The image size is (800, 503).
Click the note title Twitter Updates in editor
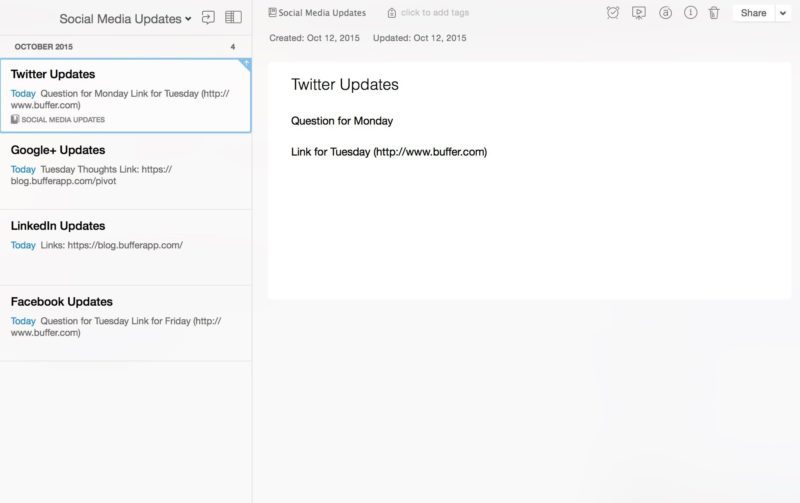pos(345,85)
